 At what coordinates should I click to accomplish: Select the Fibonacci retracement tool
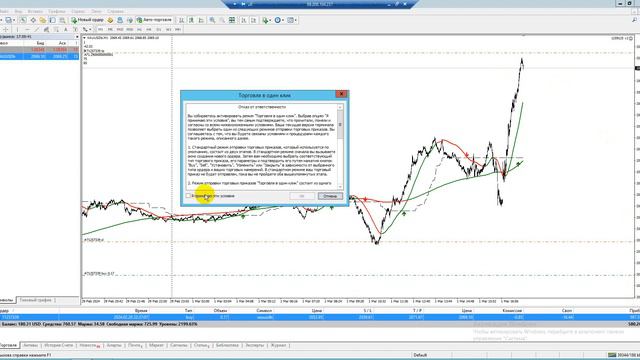tap(56, 29)
